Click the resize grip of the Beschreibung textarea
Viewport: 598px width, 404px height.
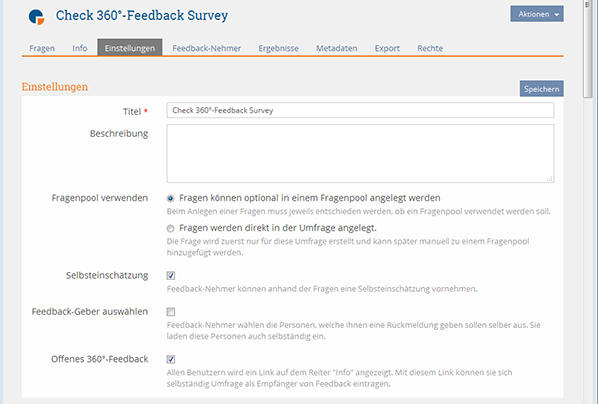coord(550,179)
